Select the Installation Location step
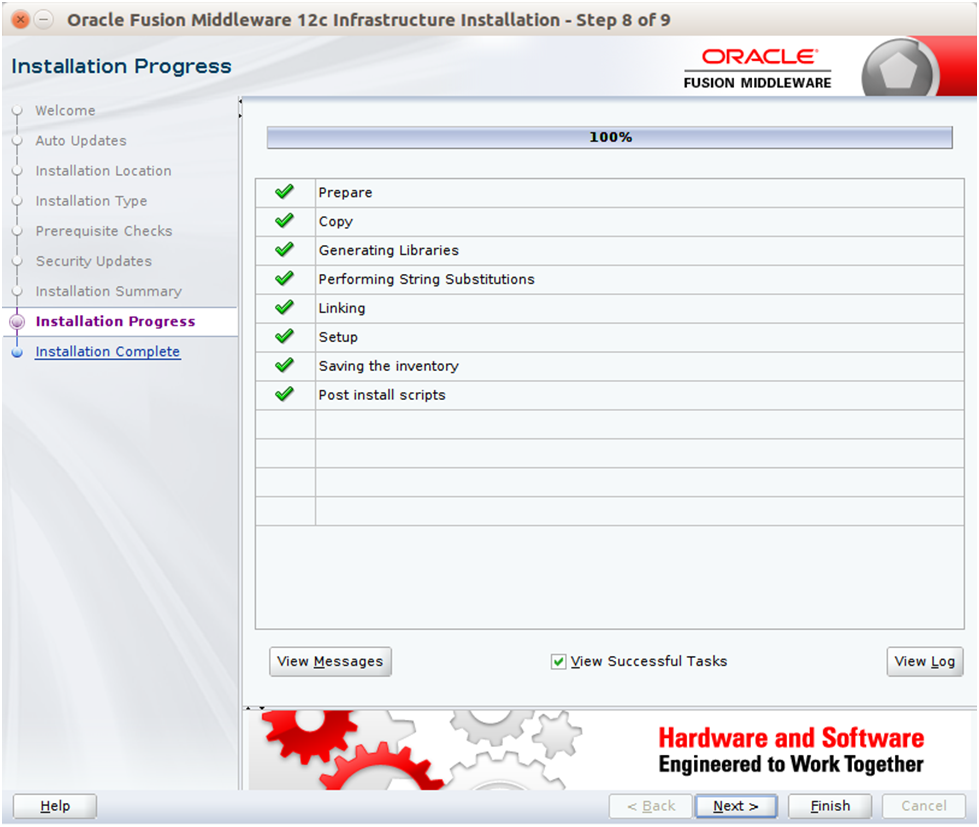Viewport: 979px width, 827px height. point(103,171)
